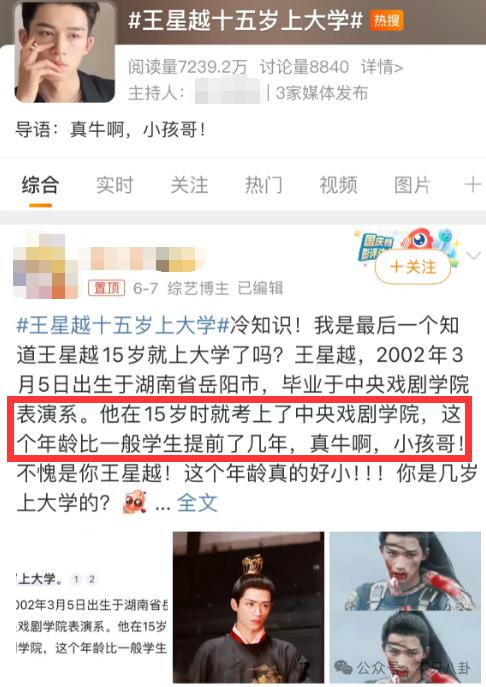Open the 热门 tab

click(x=264, y=185)
